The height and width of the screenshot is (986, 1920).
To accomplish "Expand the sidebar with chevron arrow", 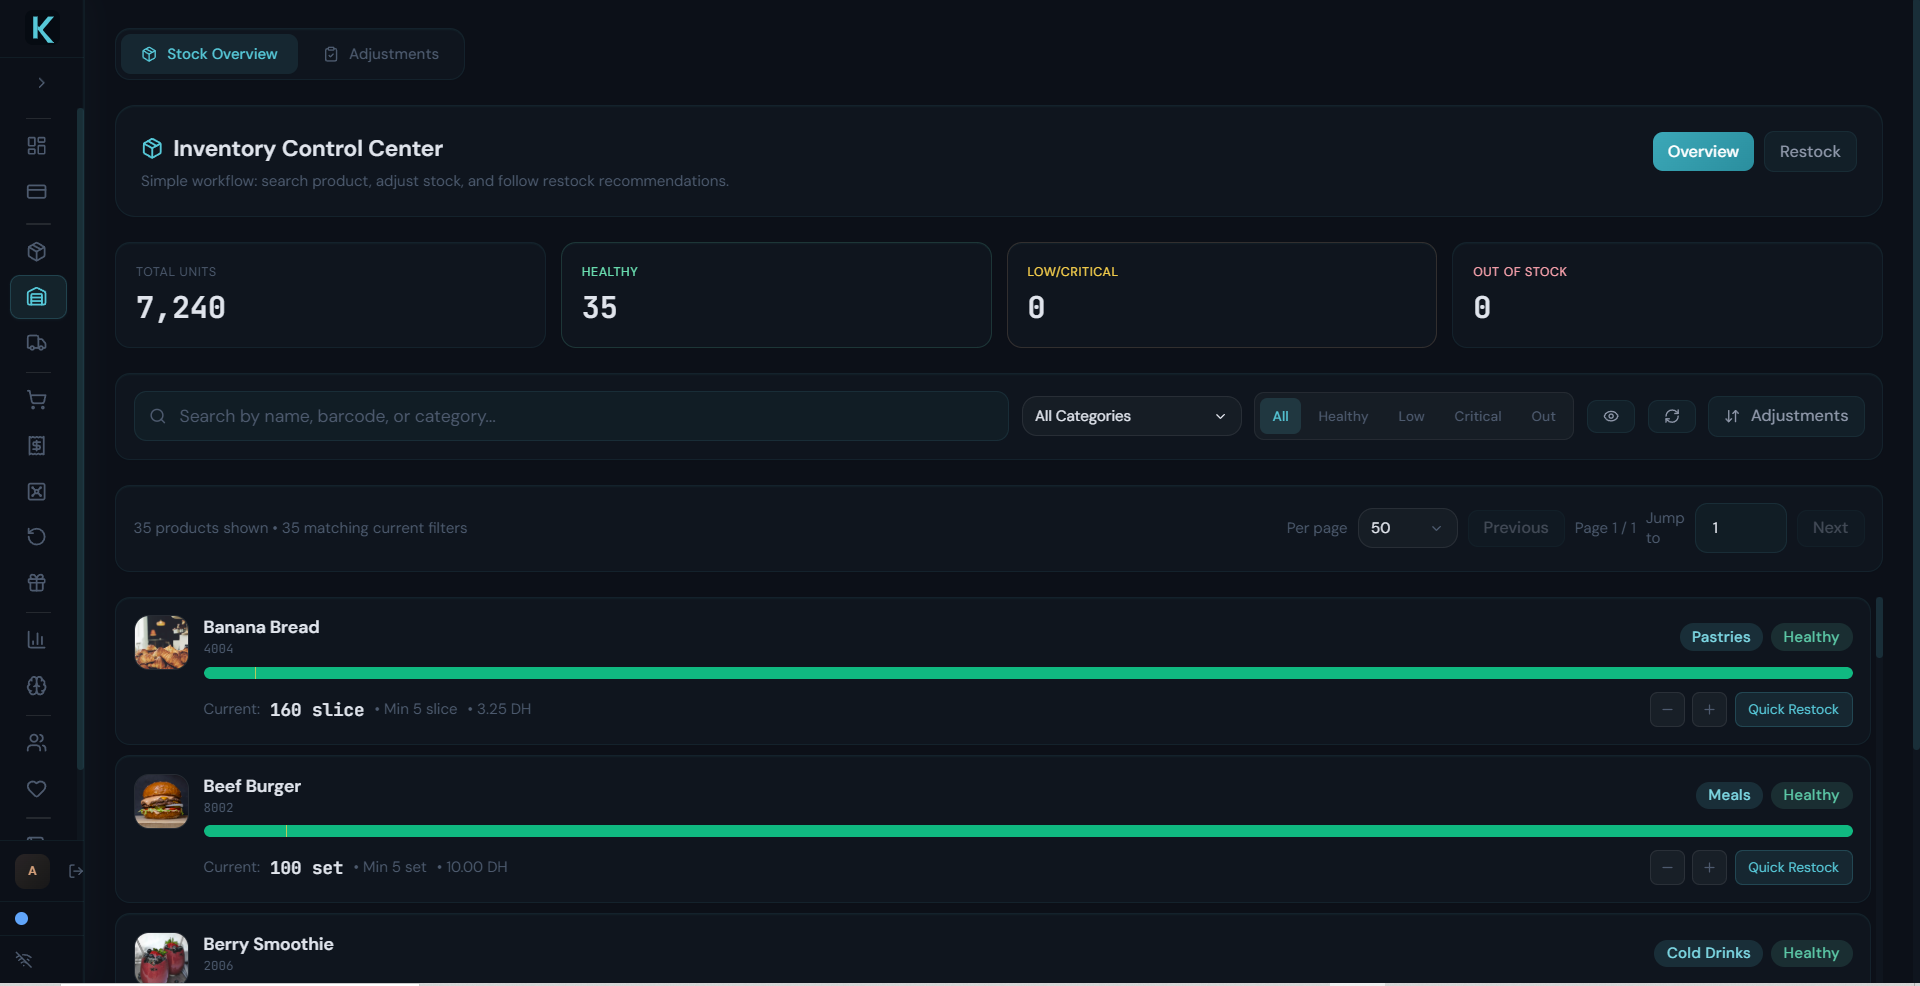I will click(x=41, y=83).
